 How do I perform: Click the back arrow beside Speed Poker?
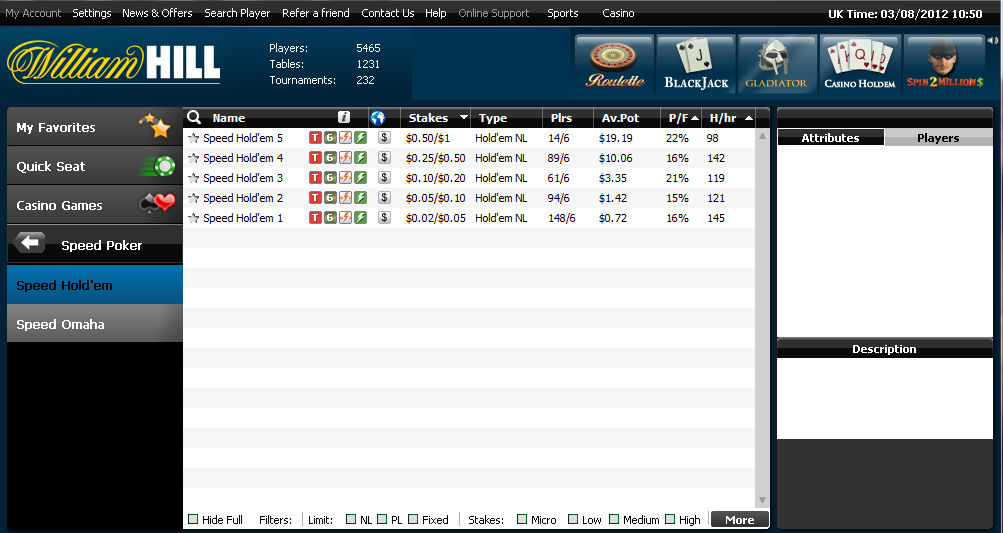click(29, 243)
